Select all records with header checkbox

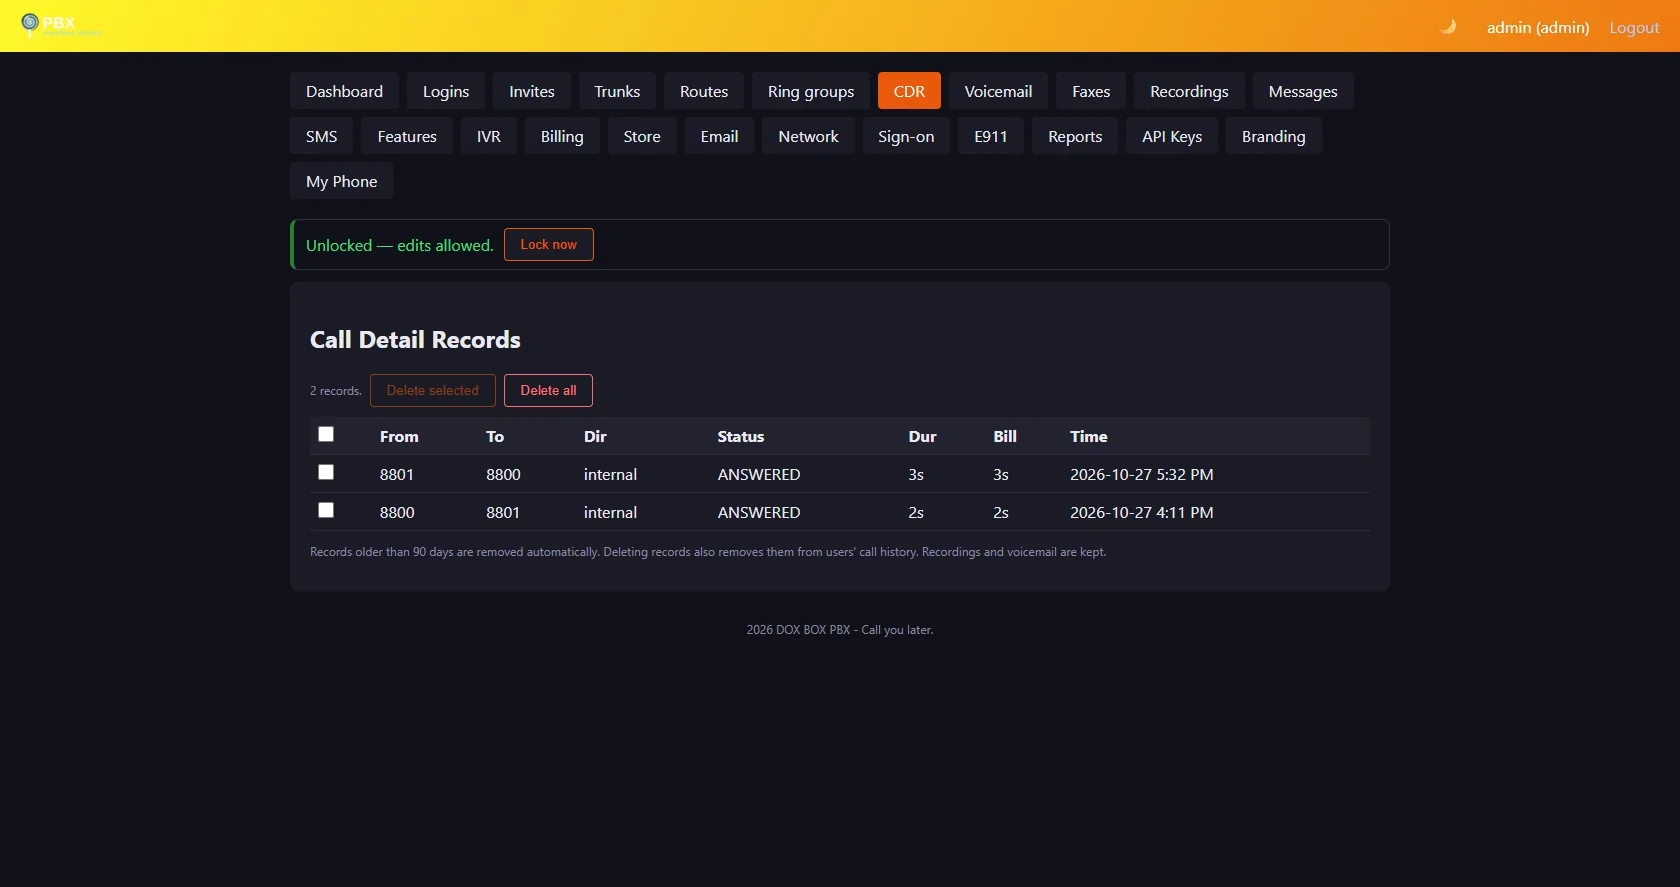(326, 434)
